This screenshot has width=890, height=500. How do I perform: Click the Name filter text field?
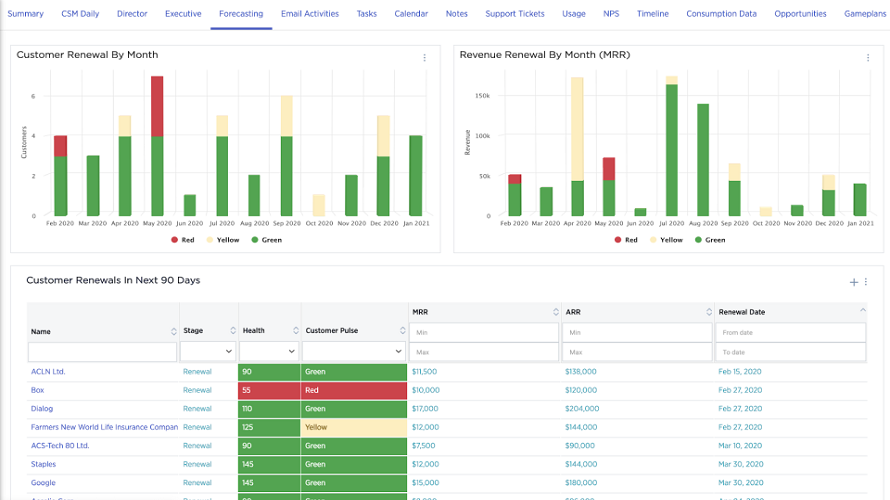coord(103,352)
